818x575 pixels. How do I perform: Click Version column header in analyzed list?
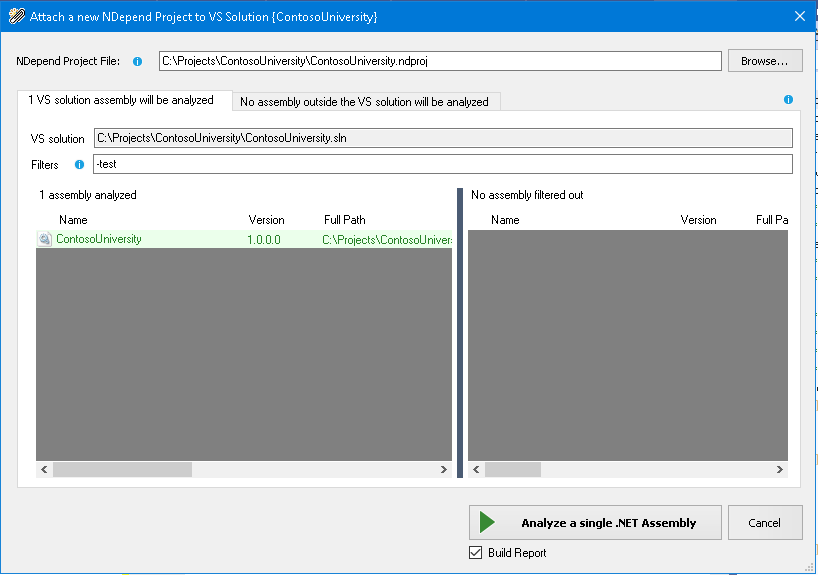tap(266, 220)
